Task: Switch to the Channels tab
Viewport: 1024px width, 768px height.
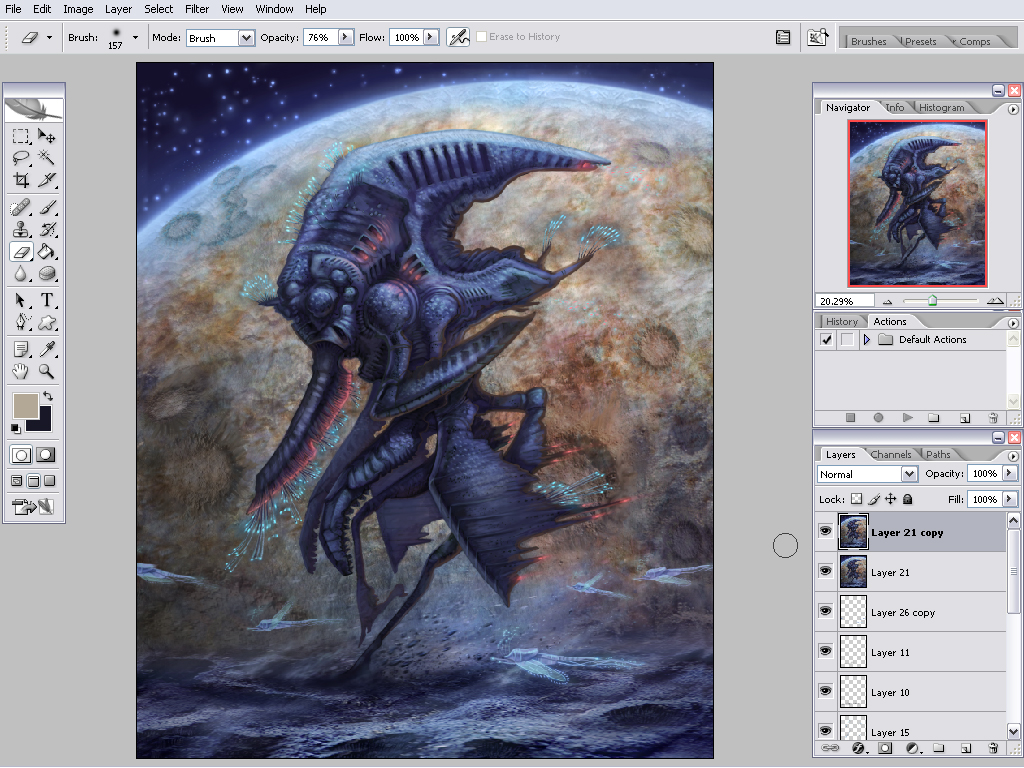Action: pyautogui.click(x=891, y=455)
